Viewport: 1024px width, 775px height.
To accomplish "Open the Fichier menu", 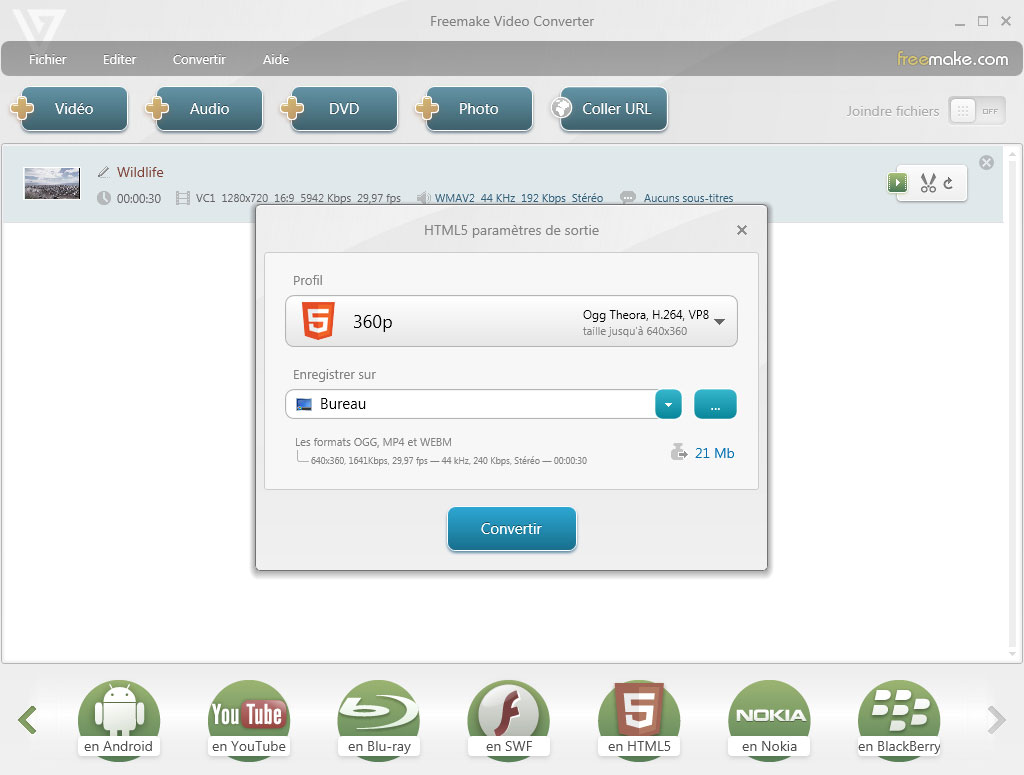I will [x=48, y=59].
